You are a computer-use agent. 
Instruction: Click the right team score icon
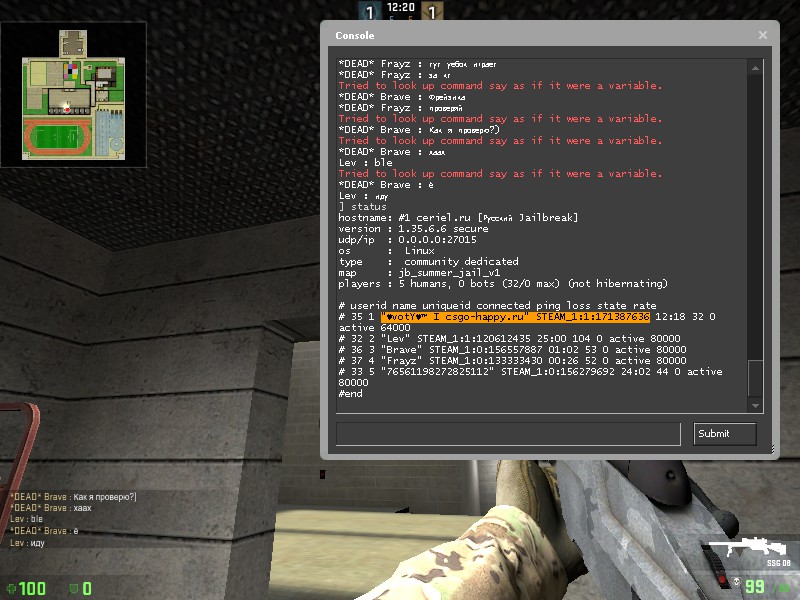pyautogui.click(x=432, y=13)
